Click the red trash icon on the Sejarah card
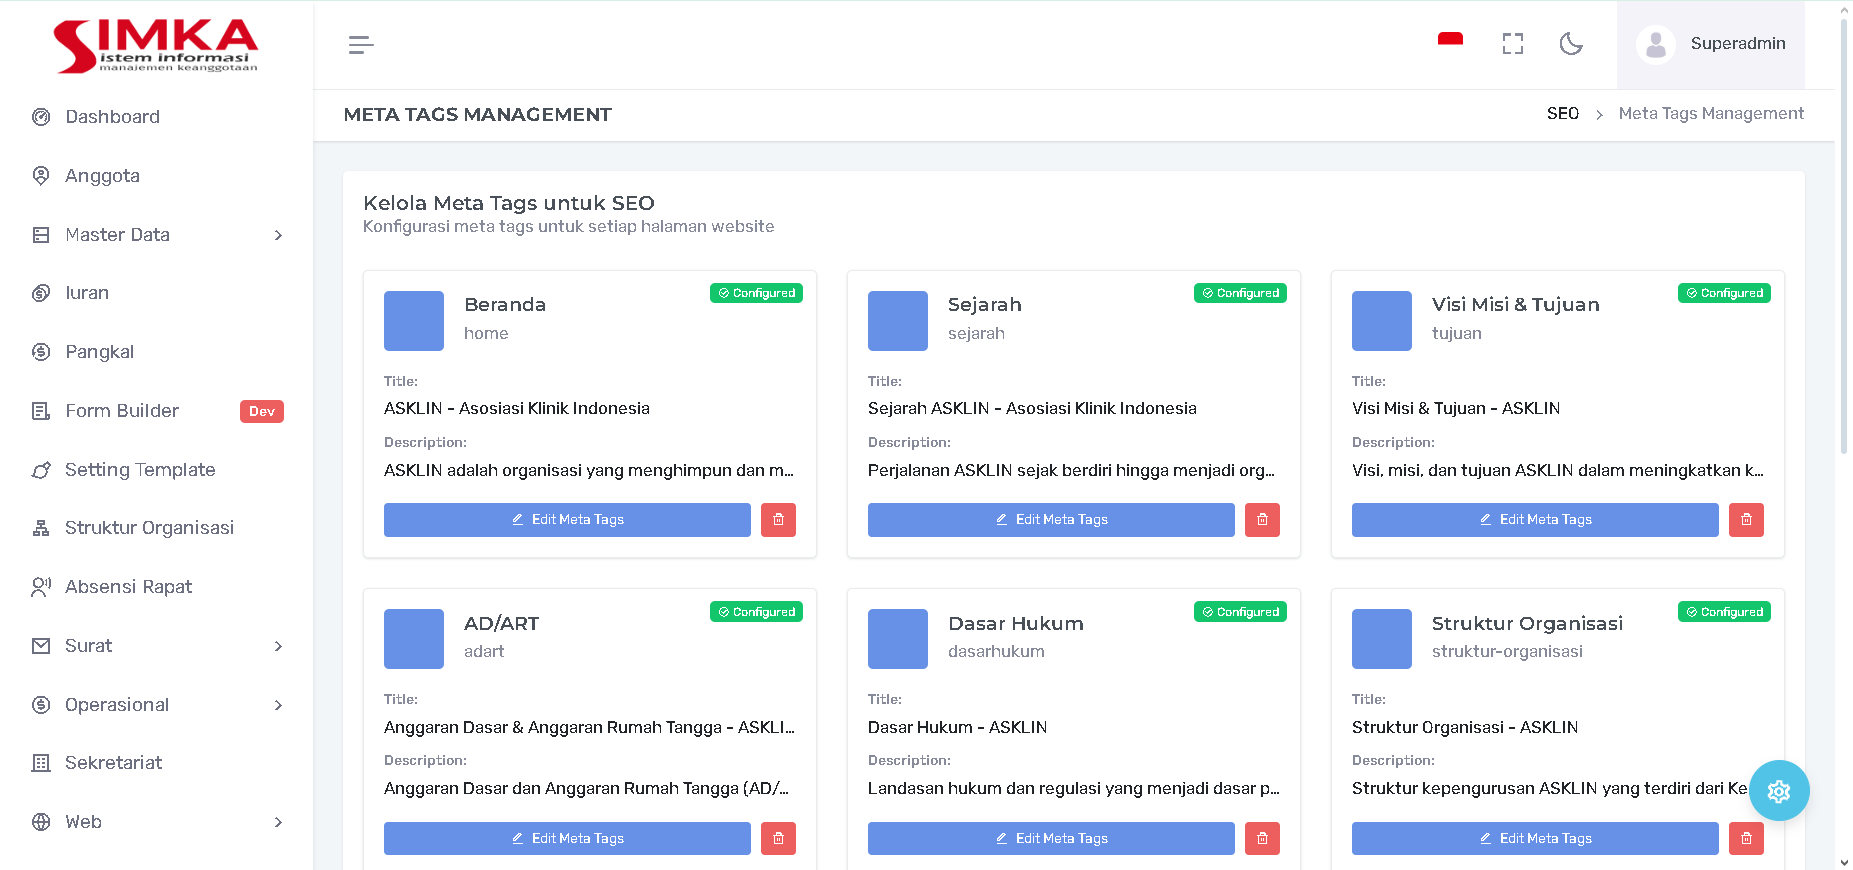 click(1262, 520)
